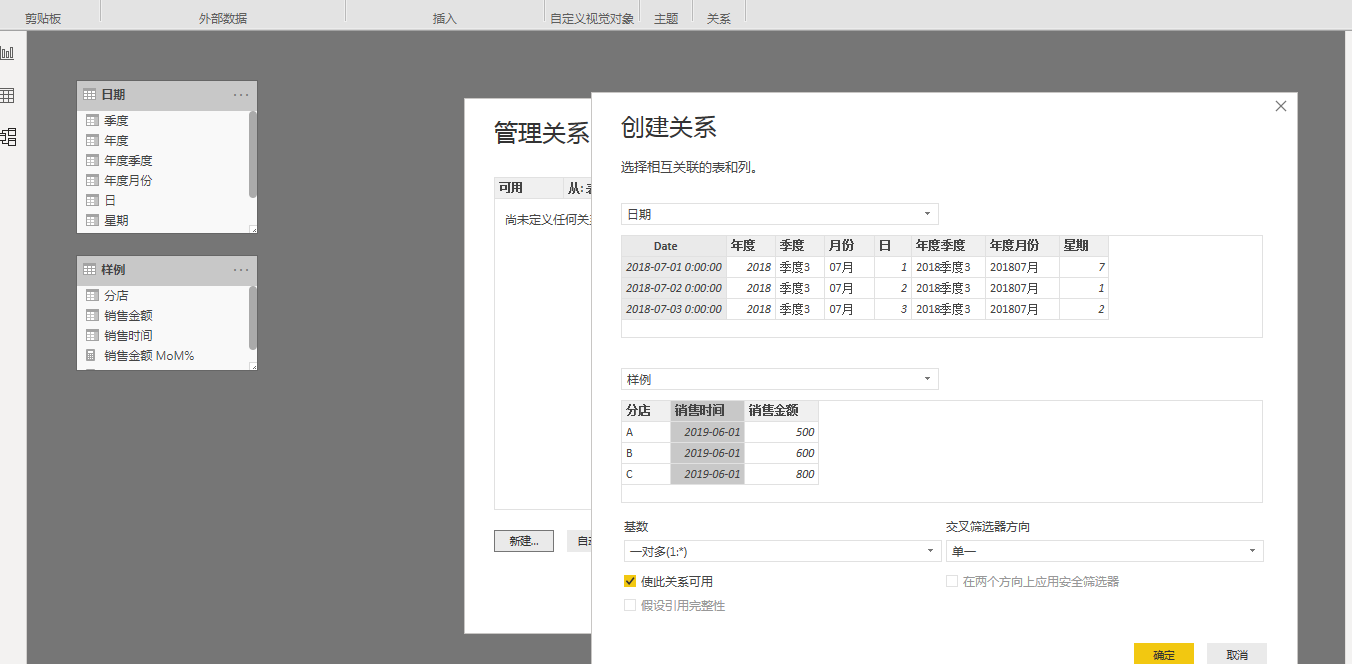Click the 主题 ribbon group label
This screenshot has width=1352, height=664.
click(666, 18)
